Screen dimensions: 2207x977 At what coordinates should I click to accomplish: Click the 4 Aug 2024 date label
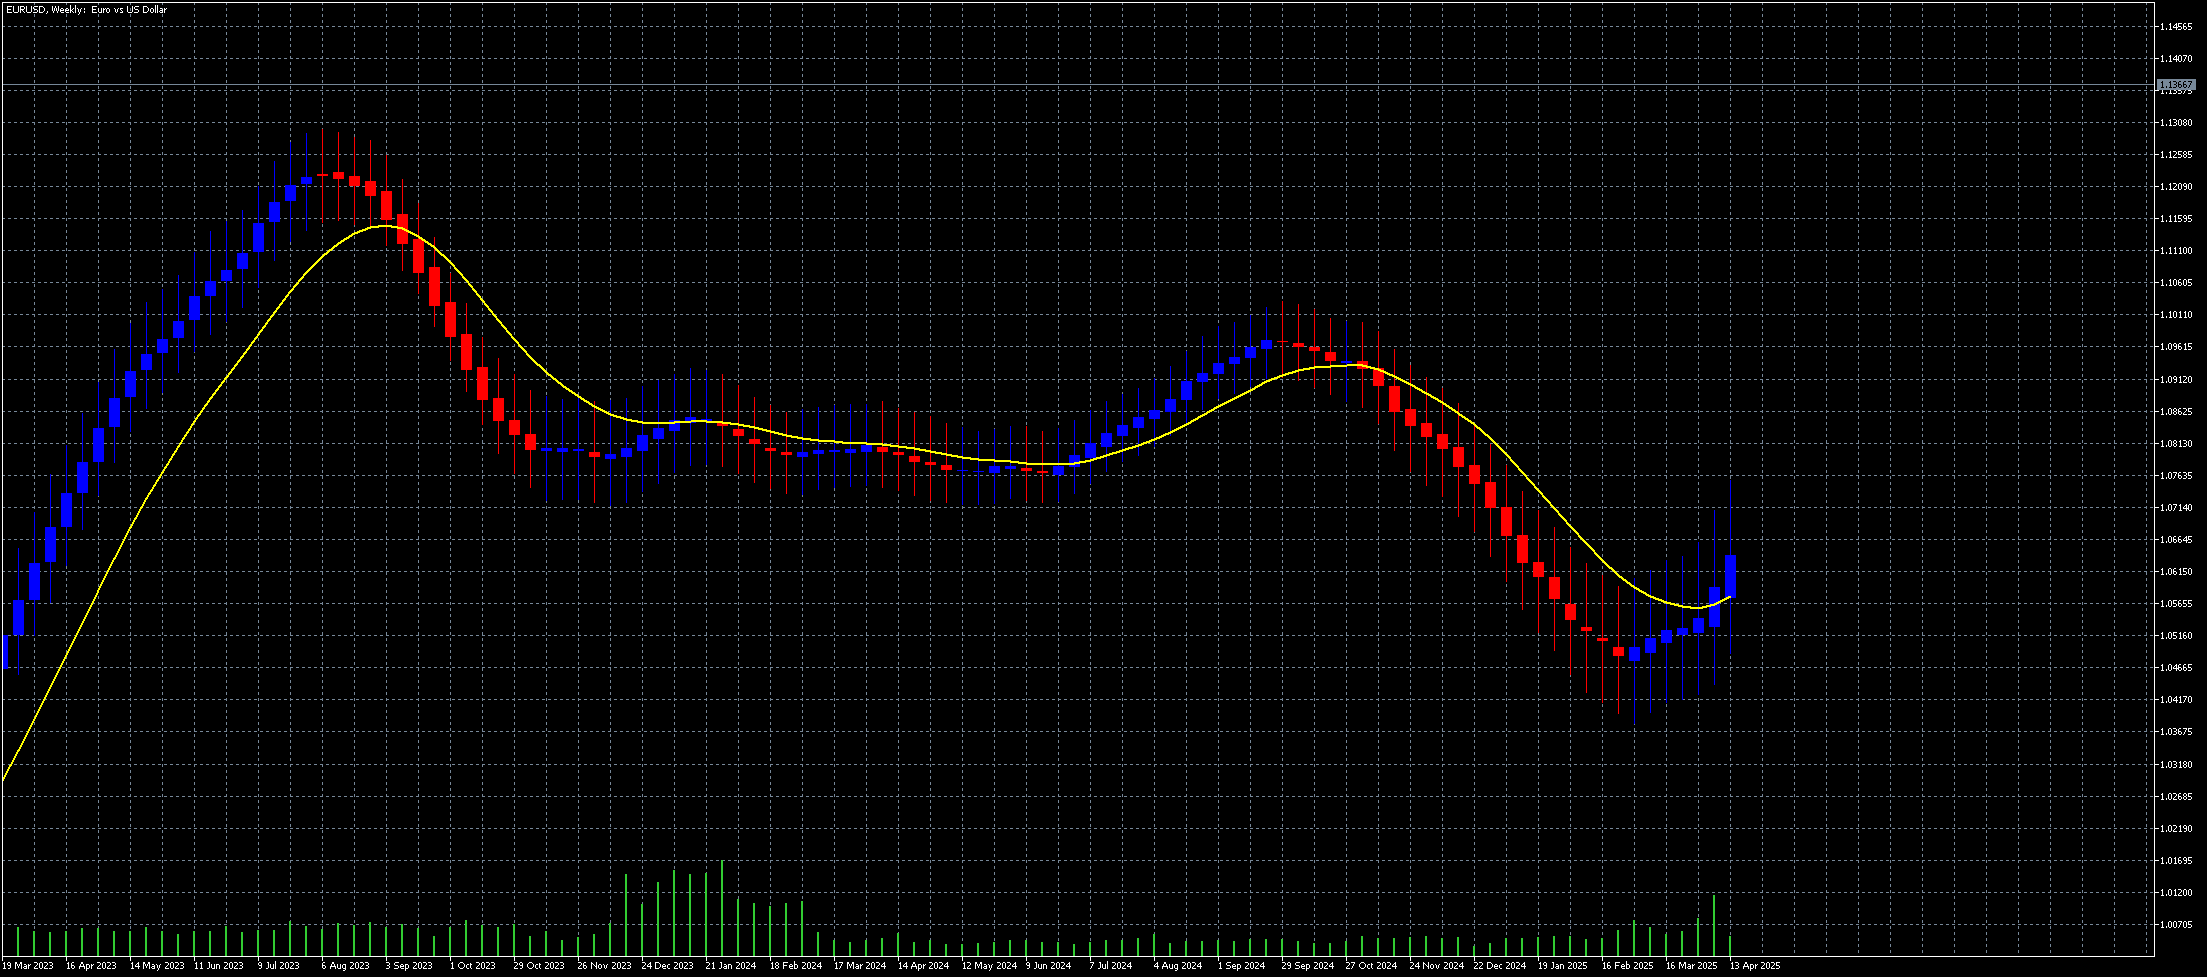(1178, 967)
